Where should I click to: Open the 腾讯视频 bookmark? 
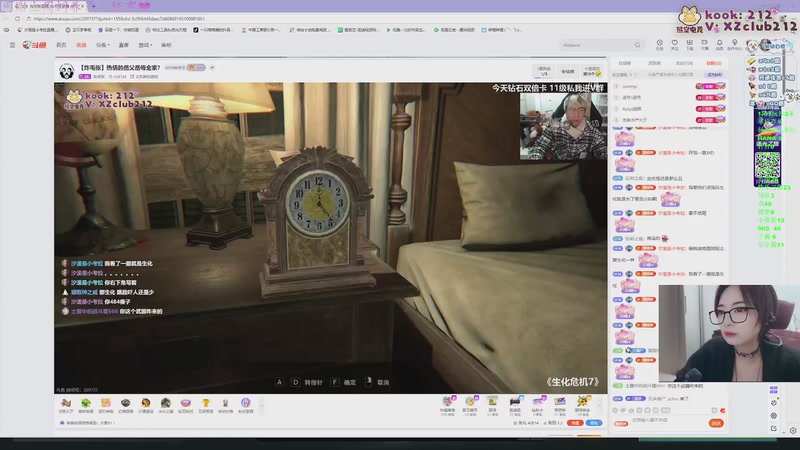(x=454, y=30)
